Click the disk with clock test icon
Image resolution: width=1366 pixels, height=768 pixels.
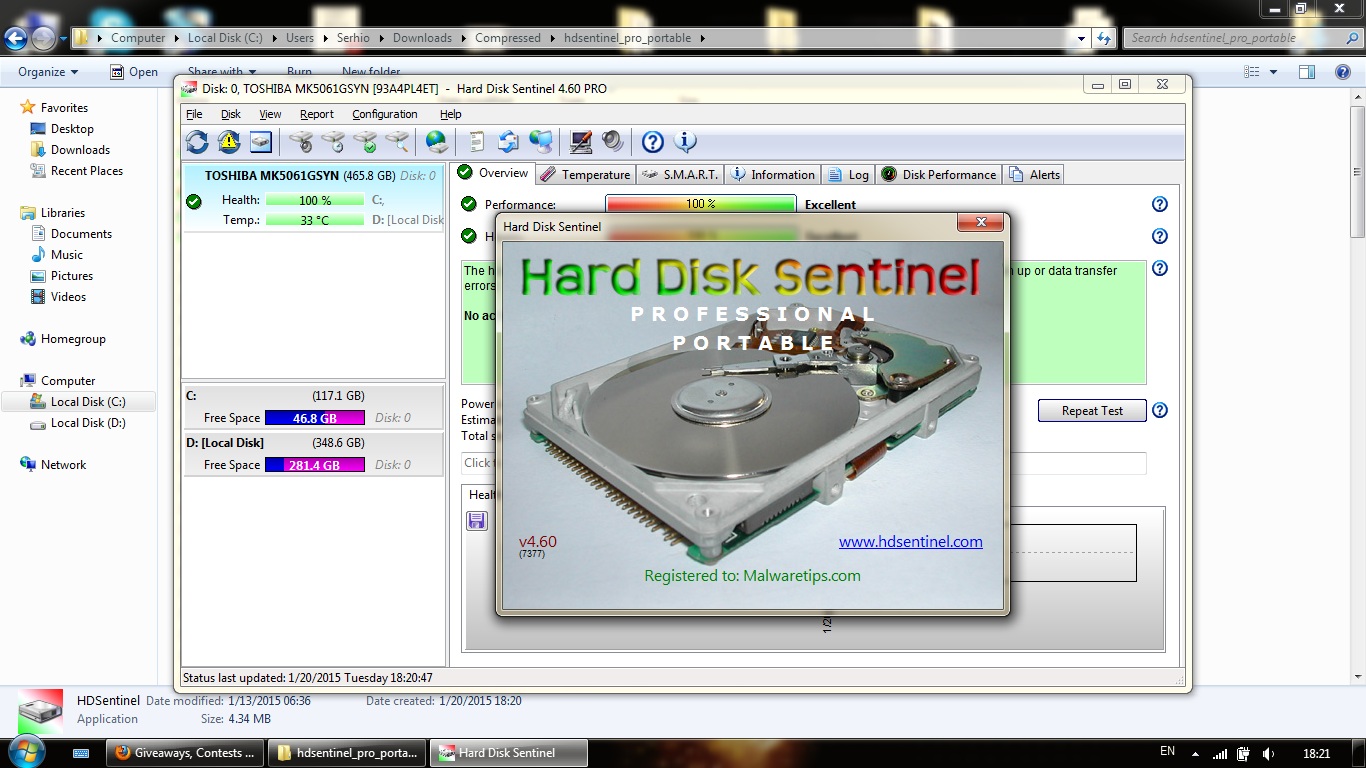pyautogui.click(x=333, y=142)
